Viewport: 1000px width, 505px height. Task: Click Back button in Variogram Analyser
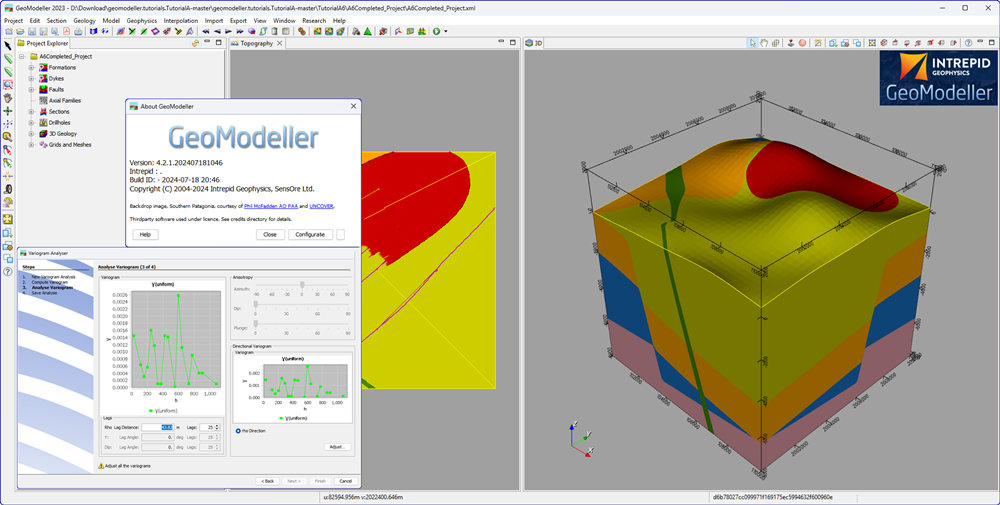click(x=268, y=481)
